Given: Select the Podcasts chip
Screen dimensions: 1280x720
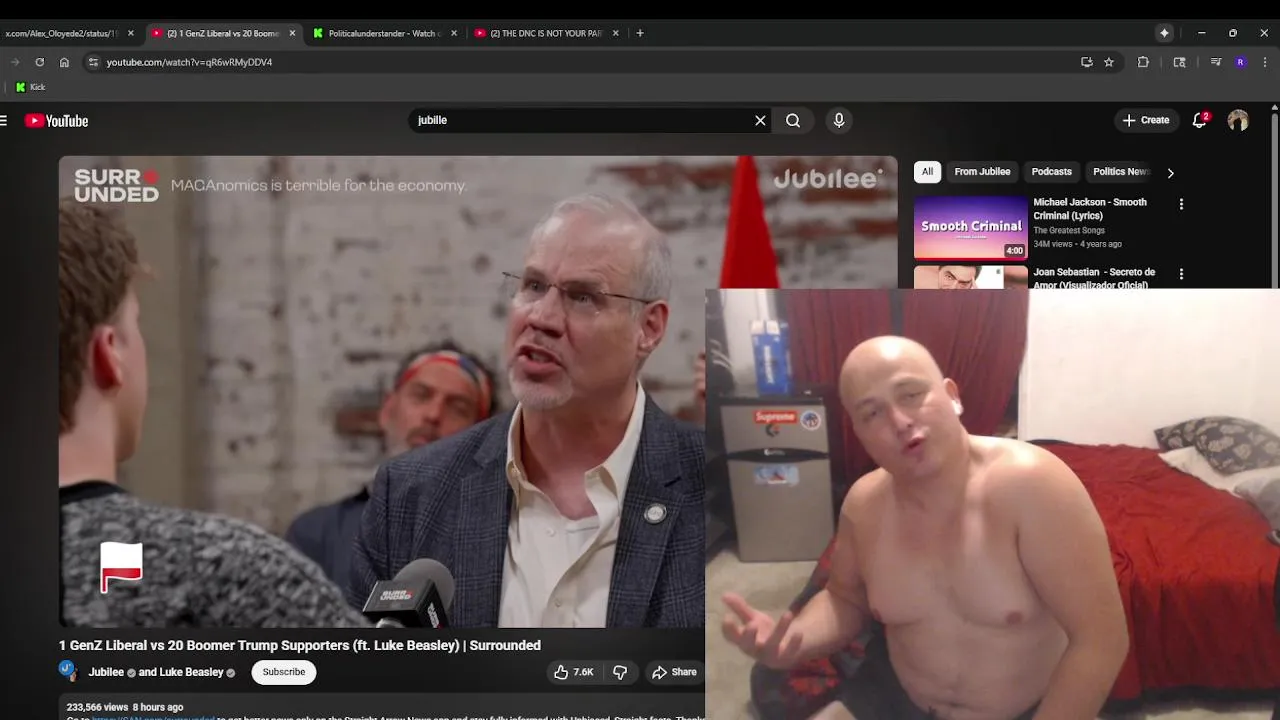Looking at the screenshot, I should point(1051,172).
